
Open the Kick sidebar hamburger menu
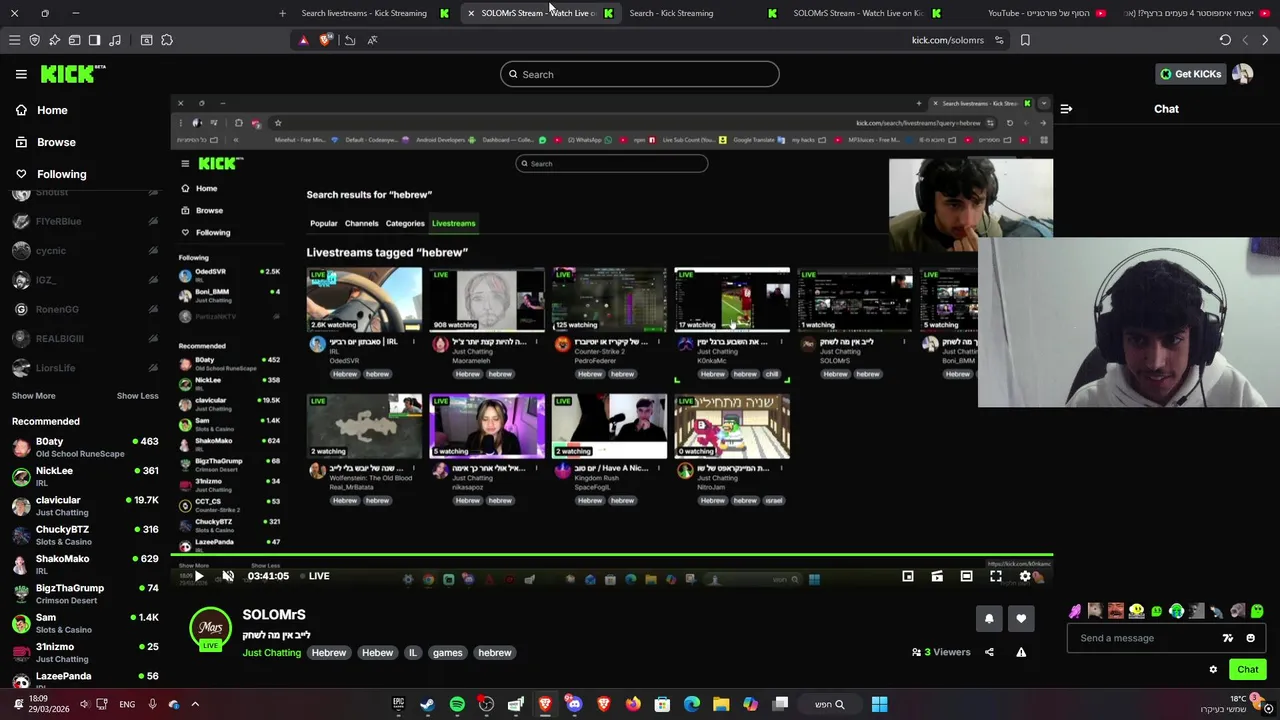(21, 74)
